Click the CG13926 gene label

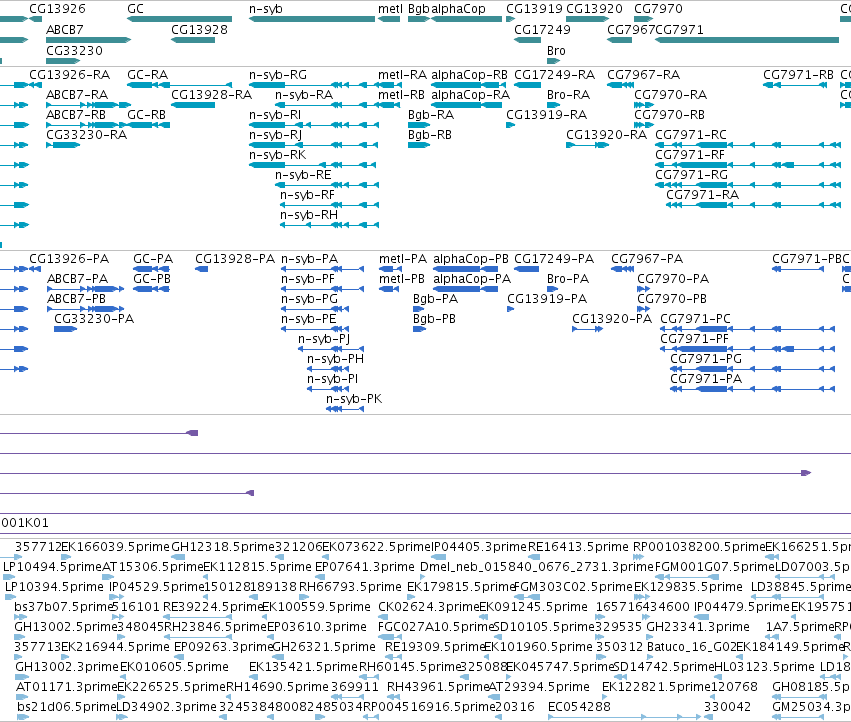coord(57,9)
